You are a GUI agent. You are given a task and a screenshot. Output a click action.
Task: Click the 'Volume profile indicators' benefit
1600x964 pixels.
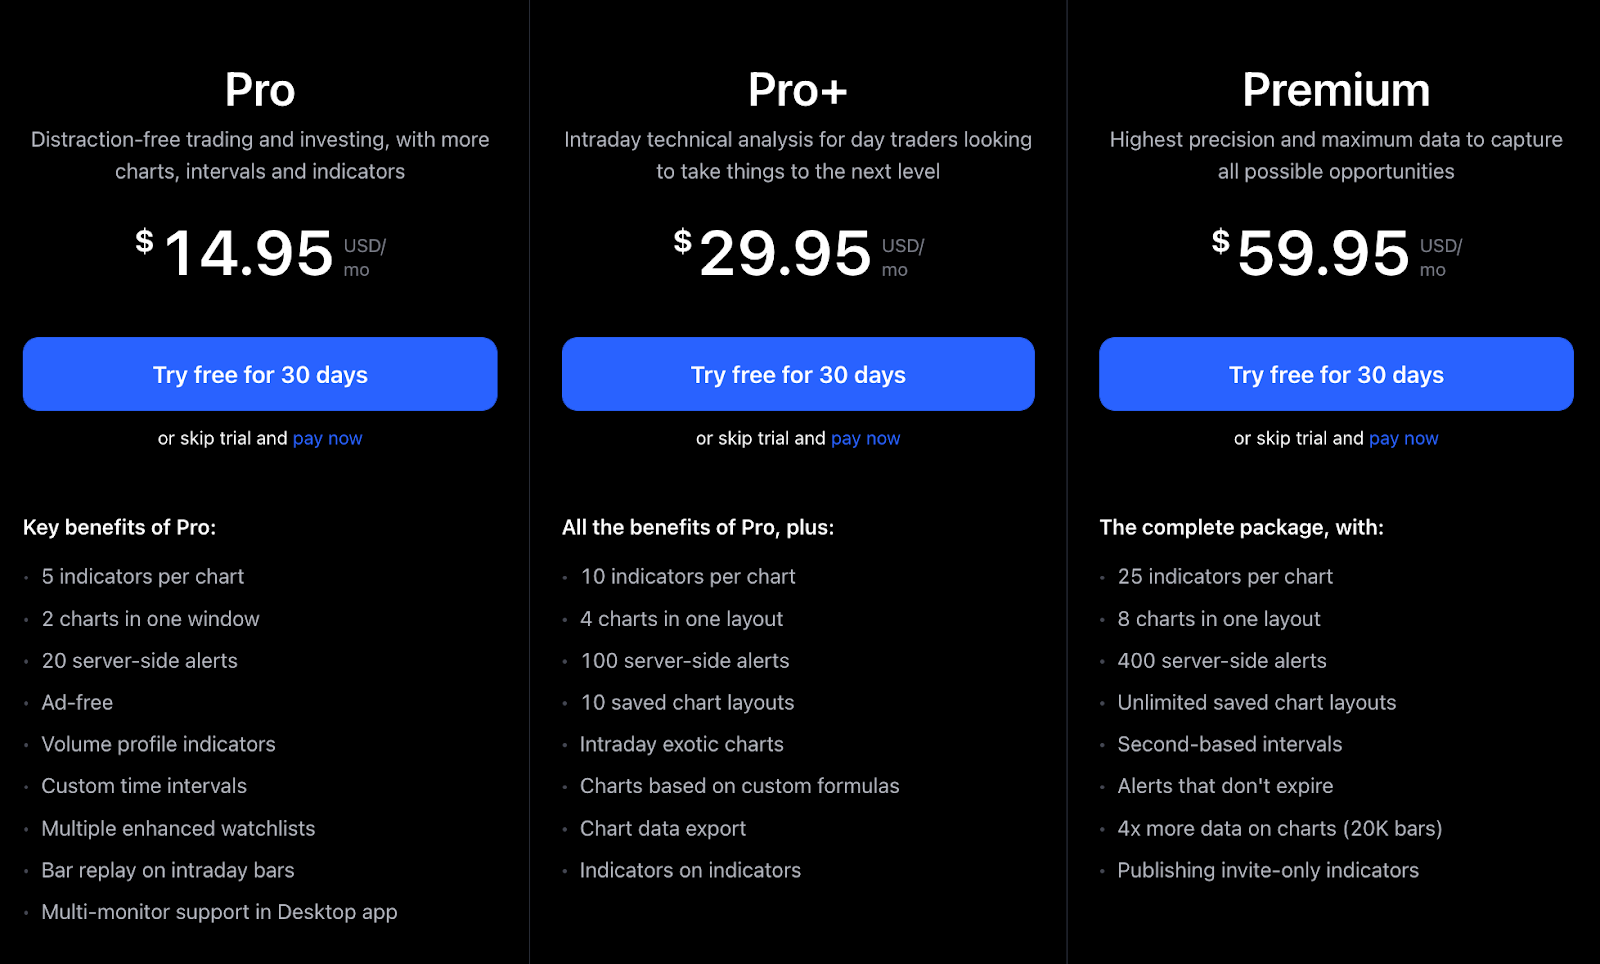(158, 744)
